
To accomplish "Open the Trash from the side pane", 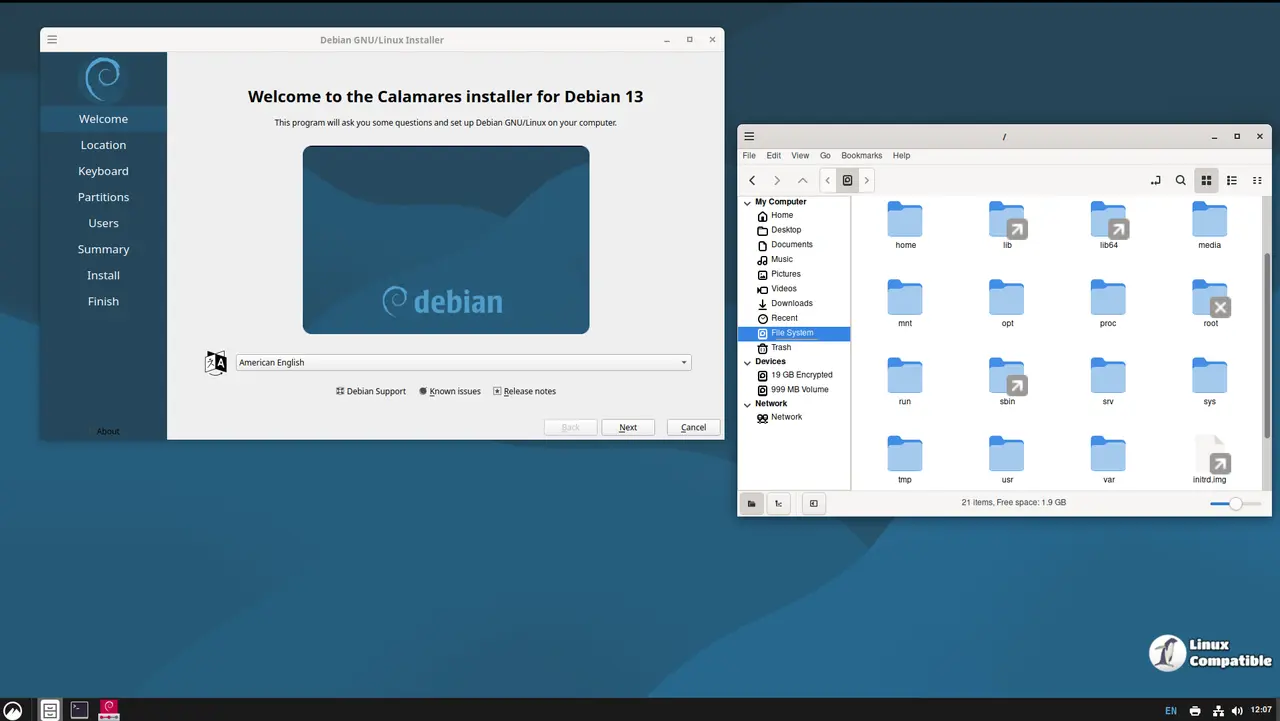I will pyautogui.click(x=780, y=347).
